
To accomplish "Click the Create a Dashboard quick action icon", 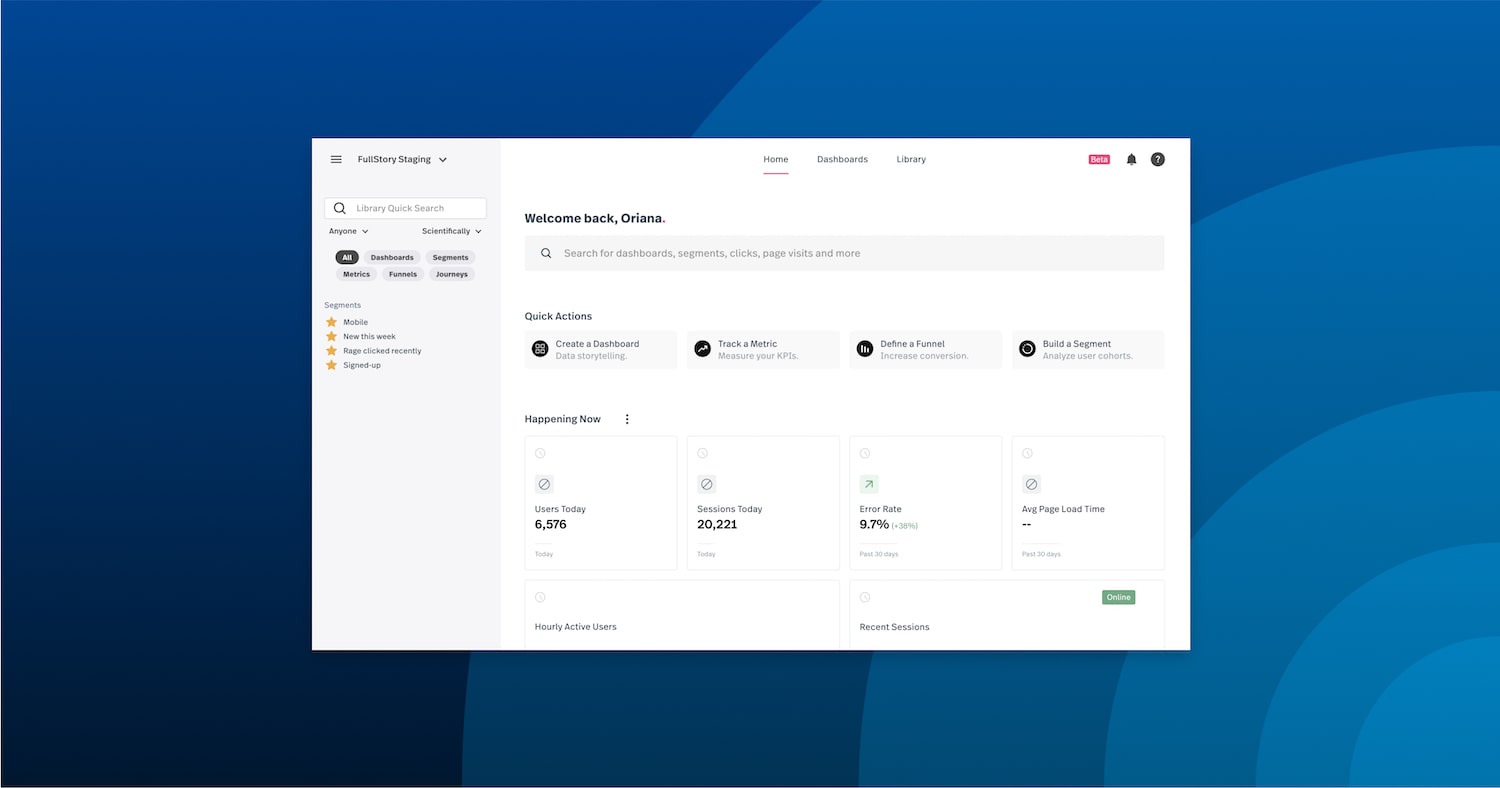I will click(540, 349).
